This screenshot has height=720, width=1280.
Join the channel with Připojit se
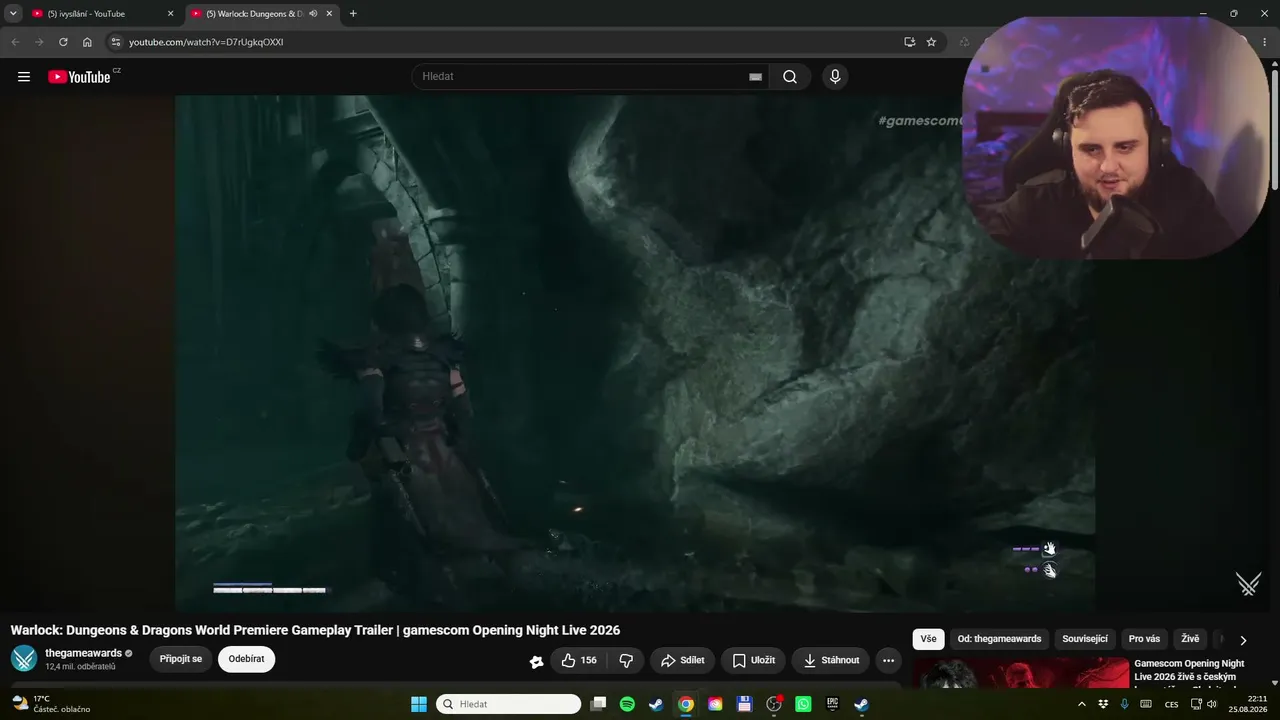(181, 659)
